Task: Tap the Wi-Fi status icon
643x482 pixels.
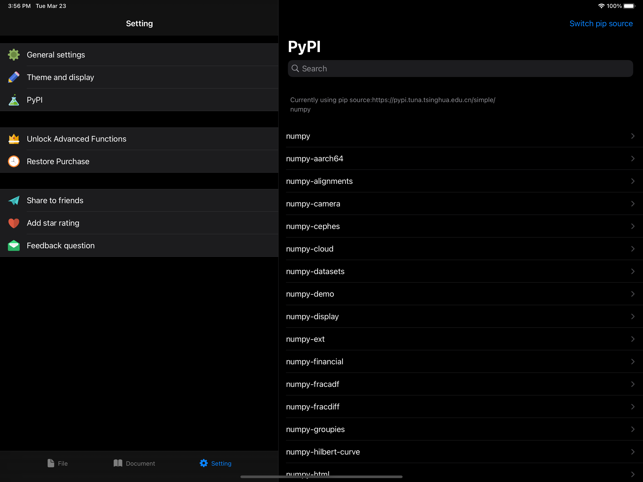Action: click(601, 6)
